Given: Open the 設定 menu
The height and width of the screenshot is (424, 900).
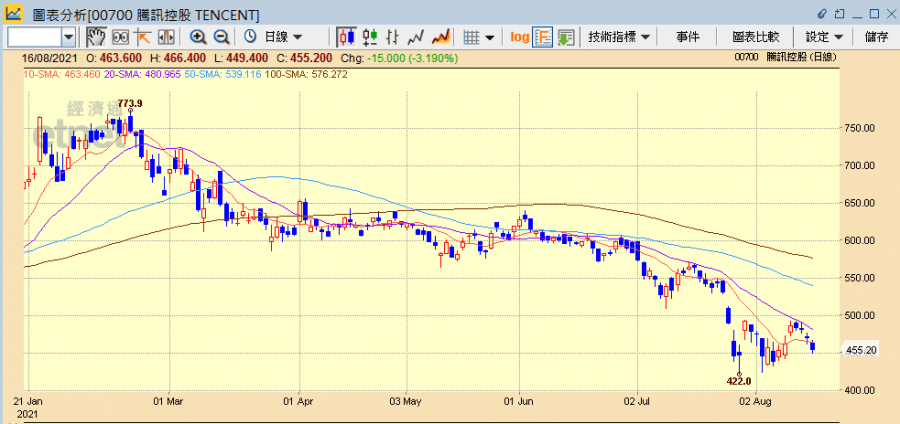Looking at the screenshot, I should pos(824,36).
